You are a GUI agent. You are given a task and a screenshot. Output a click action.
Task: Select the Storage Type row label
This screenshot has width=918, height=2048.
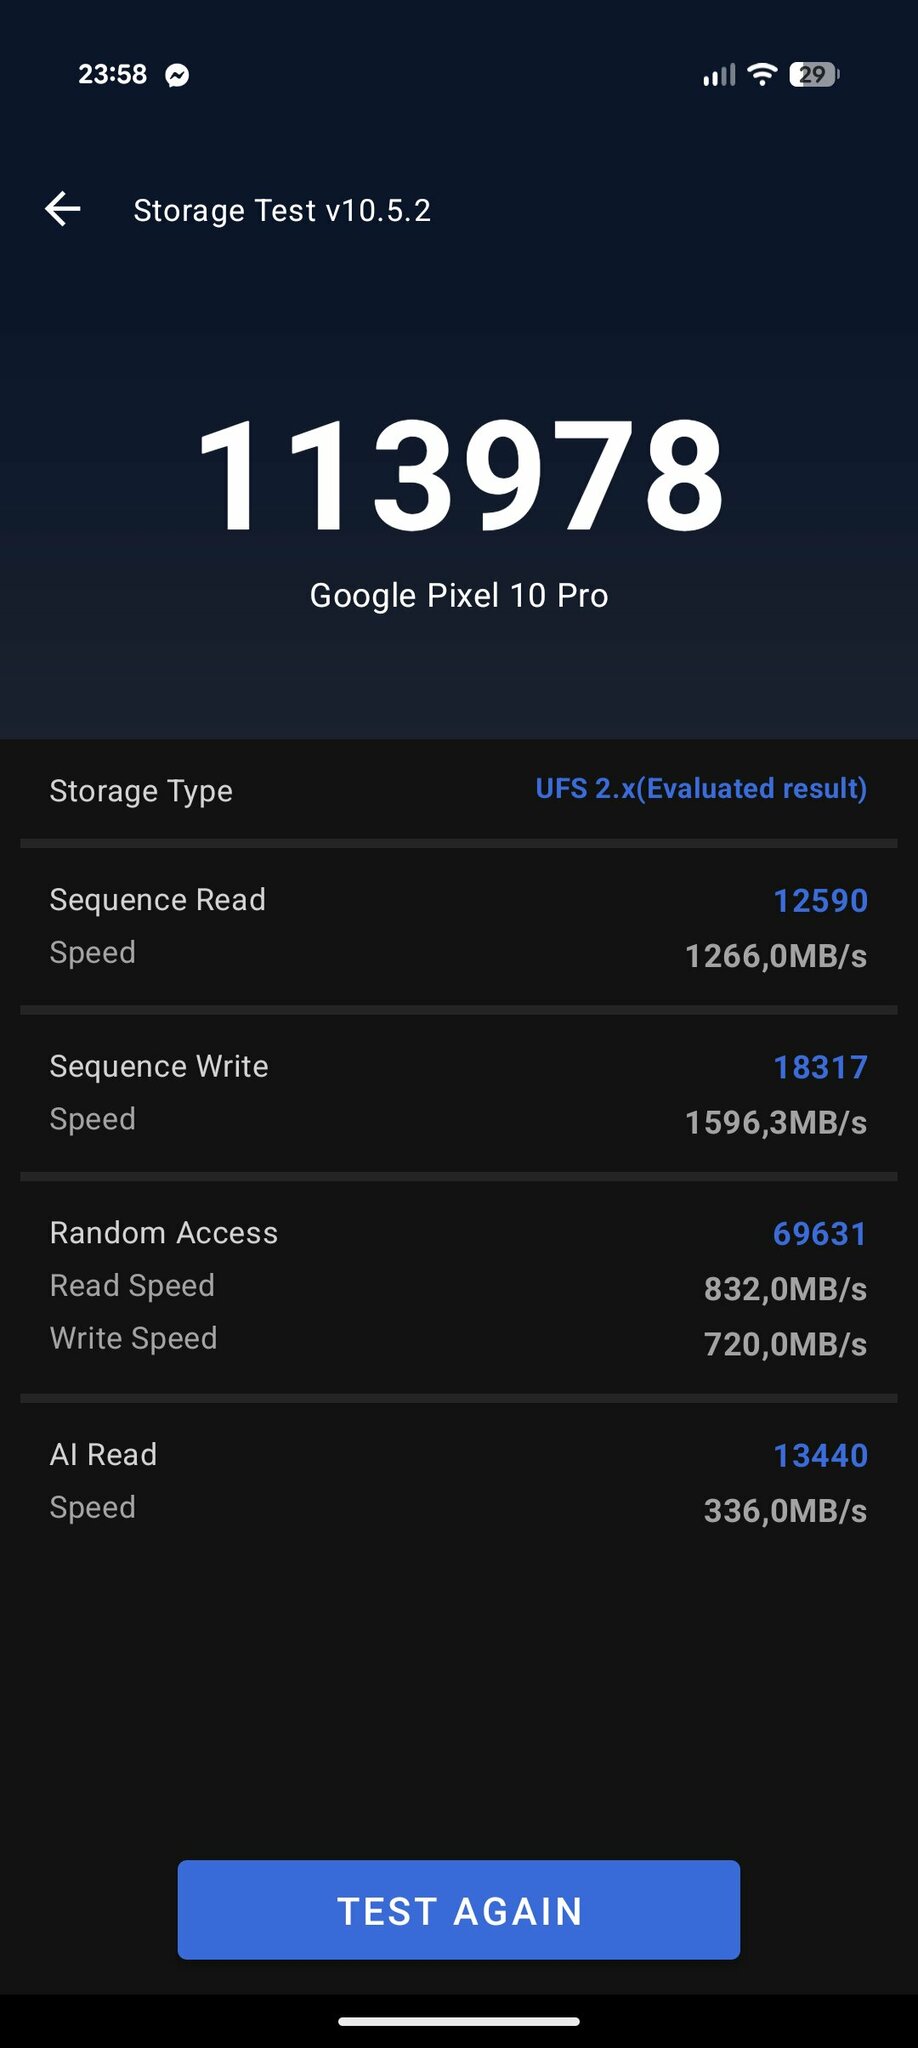[x=141, y=791]
